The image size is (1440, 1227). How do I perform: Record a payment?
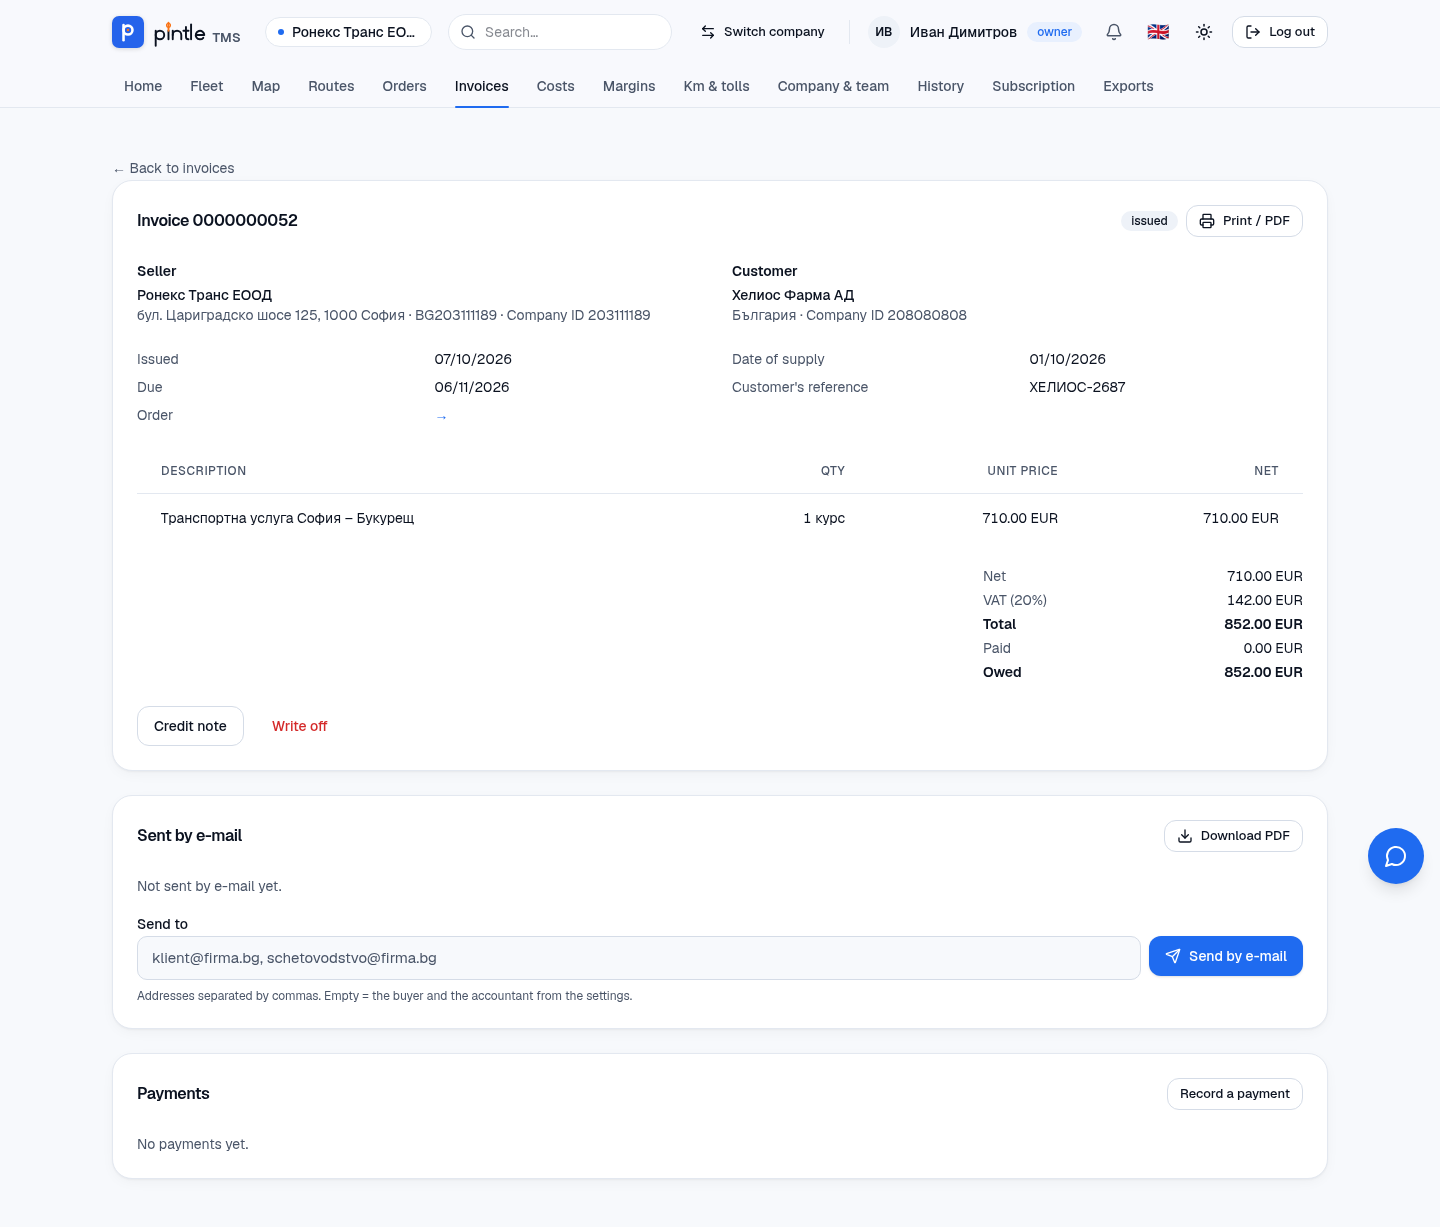pyautogui.click(x=1235, y=1094)
